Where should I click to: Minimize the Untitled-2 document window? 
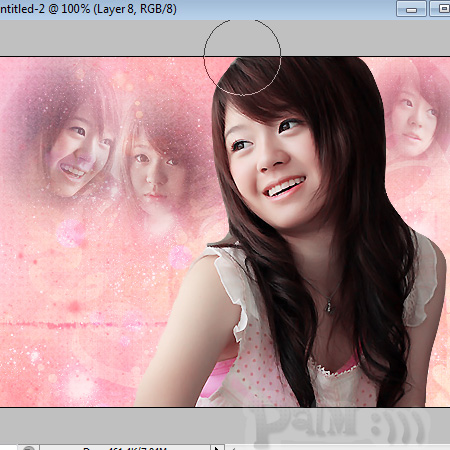411,9
